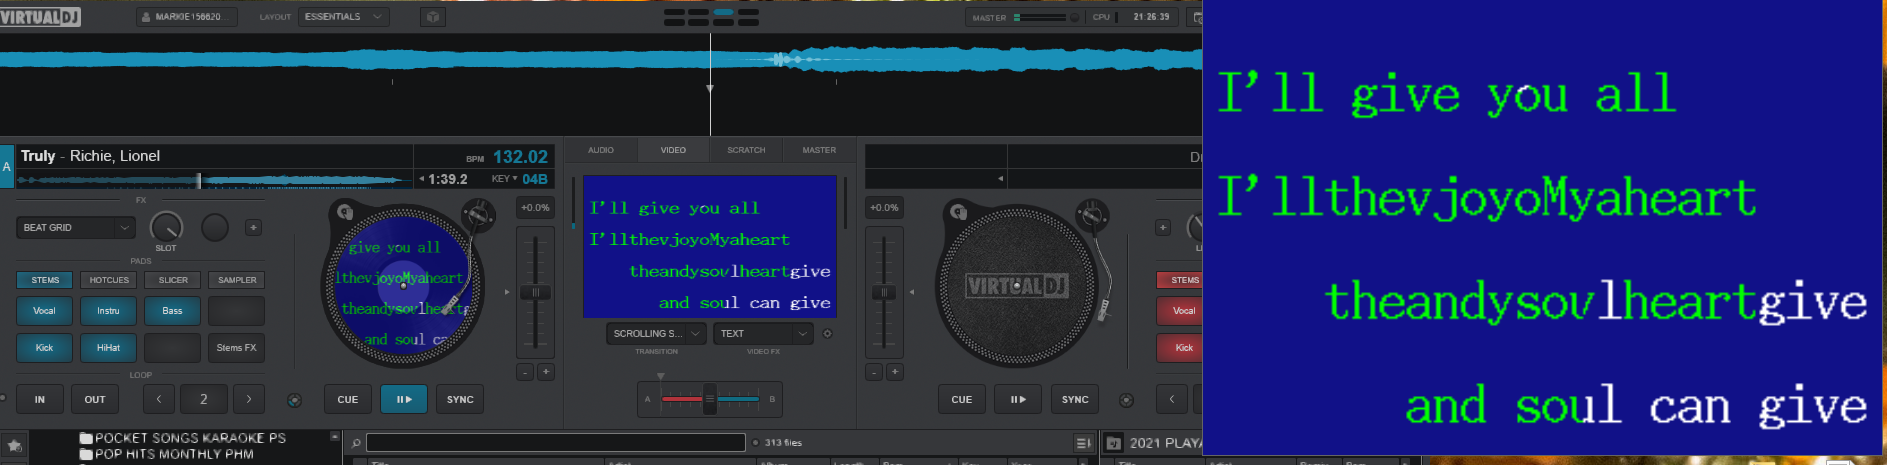Toggle play/pause on deck B
Image resolution: width=1887 pixels, height=465 pixels.
[x=1018, y=399]
